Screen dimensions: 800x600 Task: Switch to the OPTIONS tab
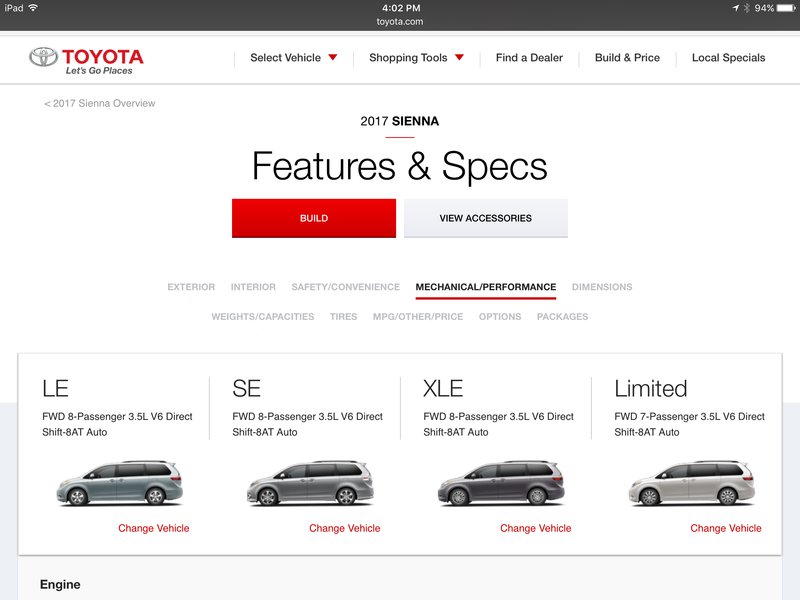point(500,316)
